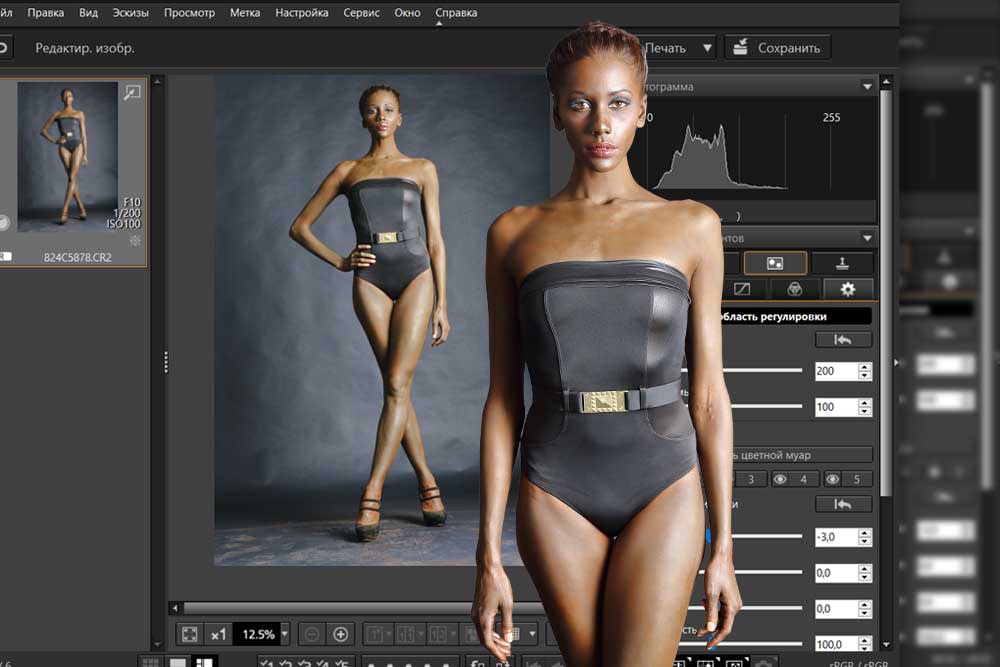Decrease the 100,0 value with stepper down
Image resolution: width=1000 pixels, height=667 pixels.
(865, 648)
